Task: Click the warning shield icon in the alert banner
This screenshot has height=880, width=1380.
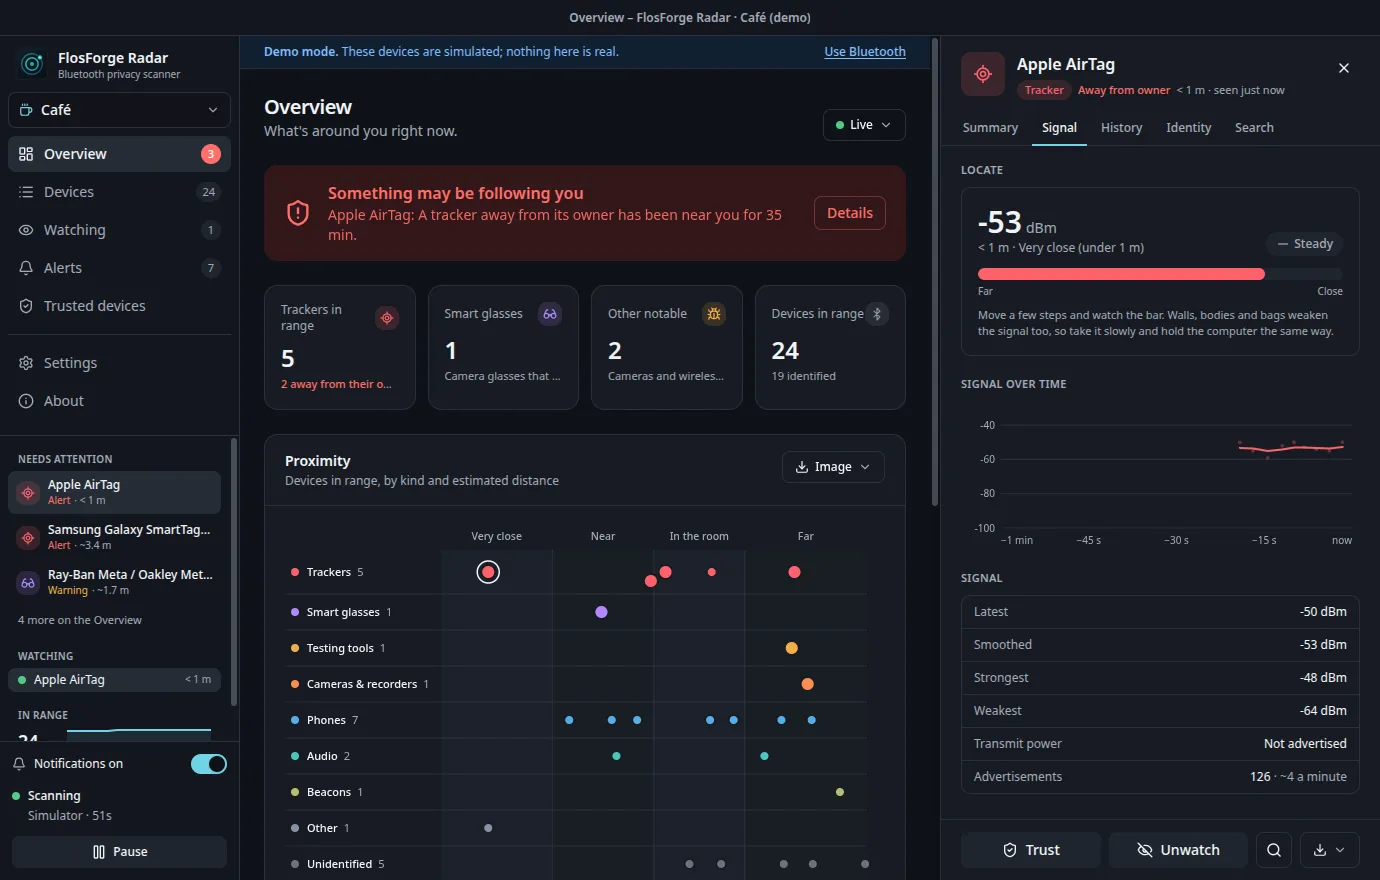Action: pos(298,213)
